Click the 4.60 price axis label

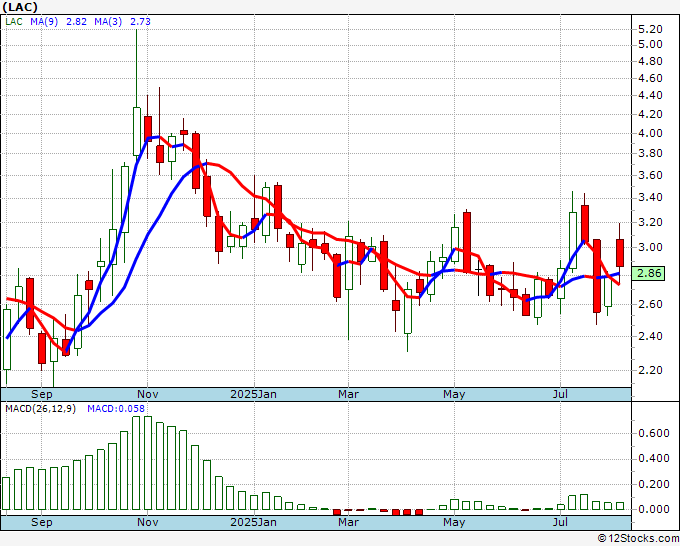point(651,78)
